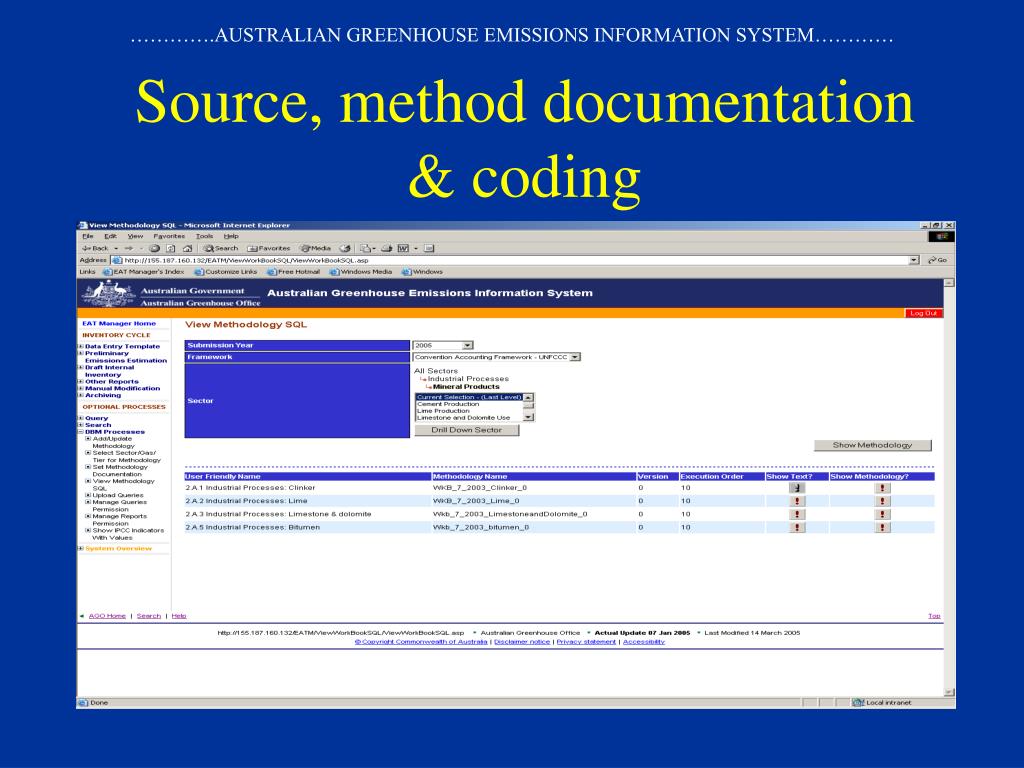This screenshot has width=1024, height=768.
Task: Open EAT Manager Home link
Action: (119, 323)
